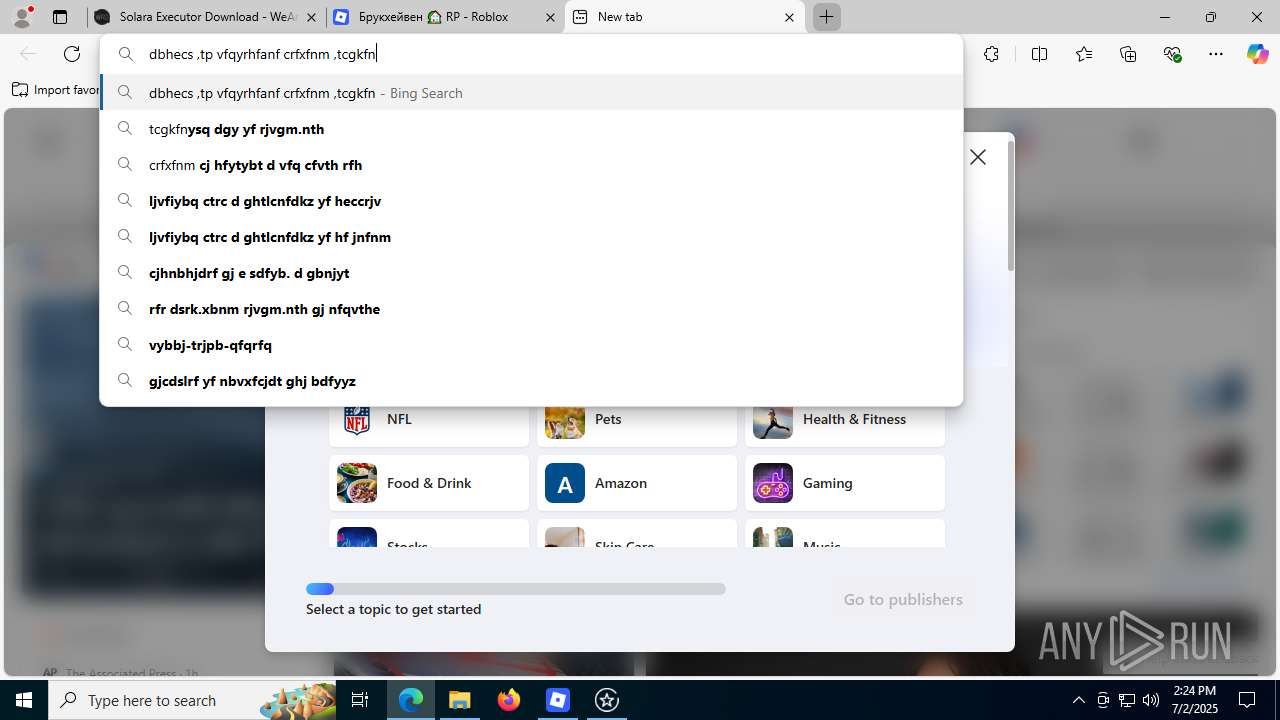Open Roblox taskbar icon
Viewport: 1280px width, 720px height.
[x=558, y=700]
